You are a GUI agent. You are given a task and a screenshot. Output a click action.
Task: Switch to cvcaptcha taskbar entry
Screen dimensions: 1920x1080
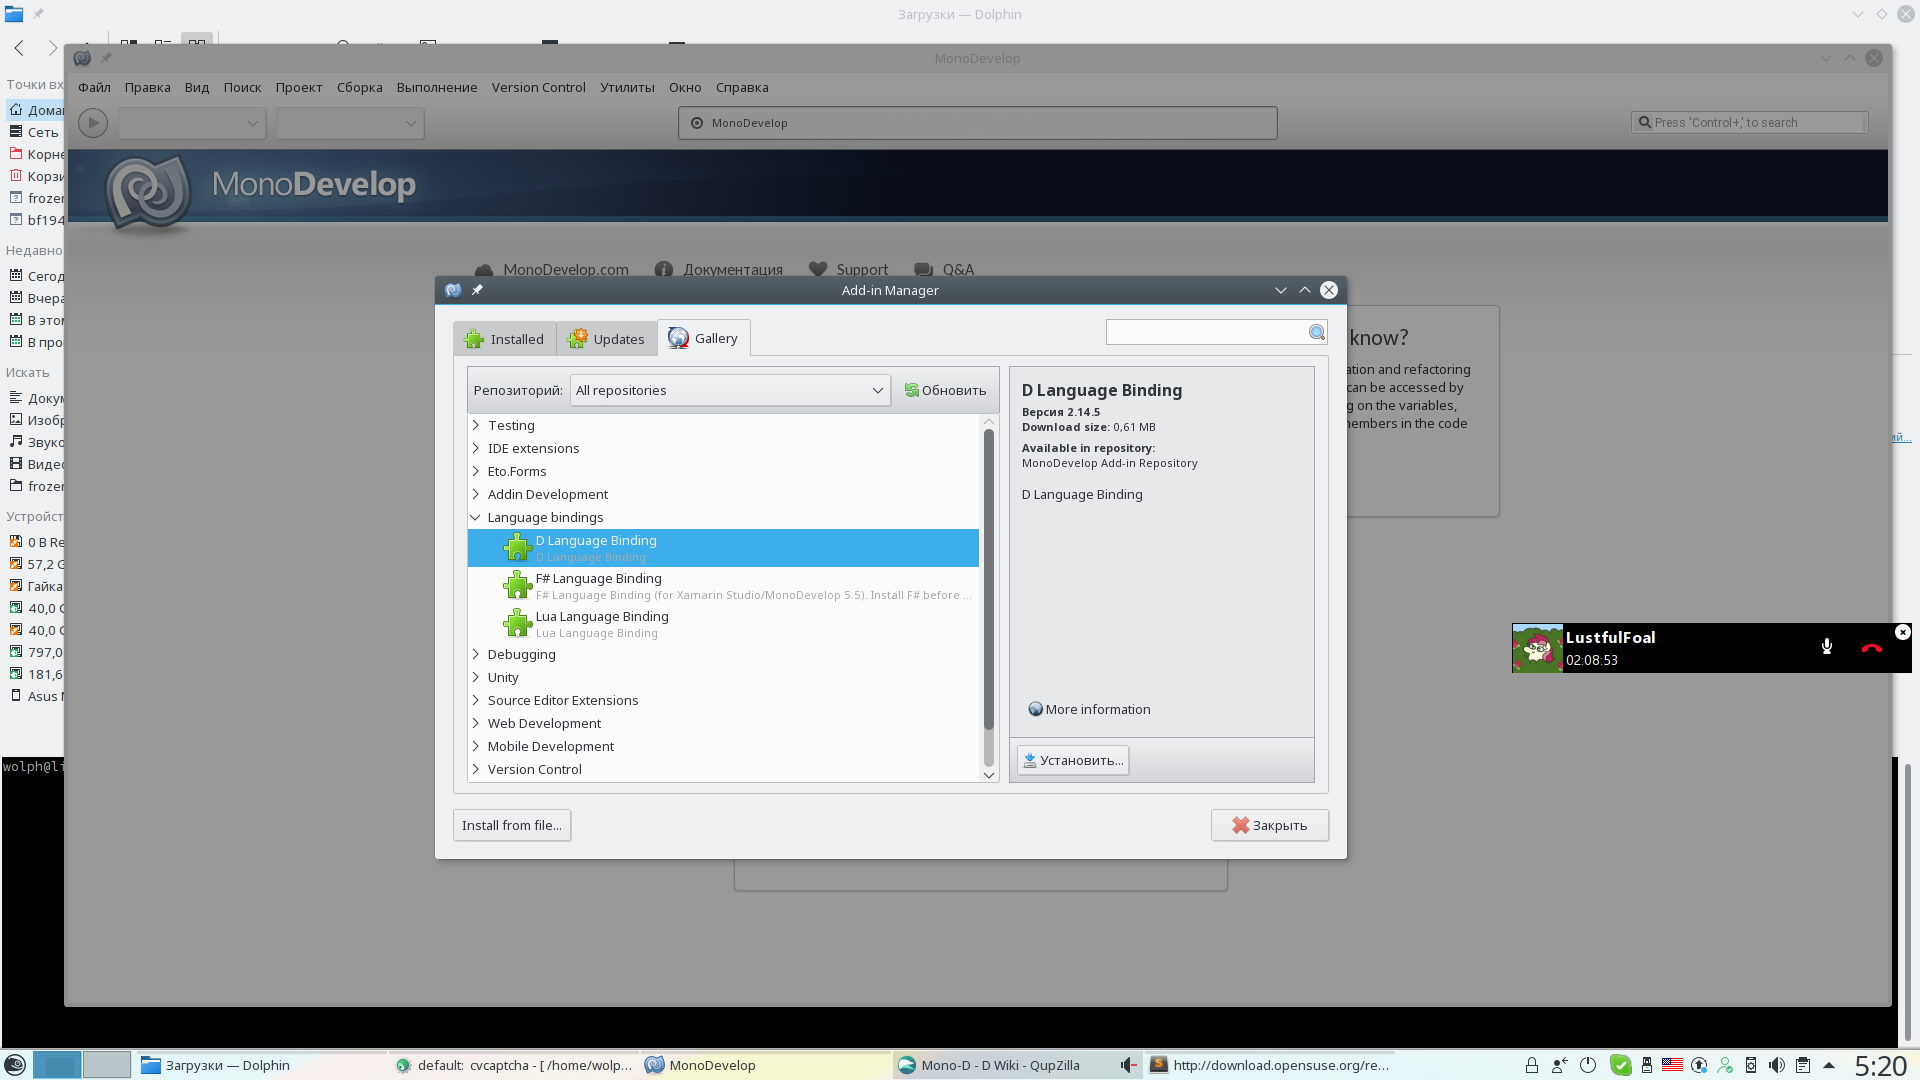coord(514,1065)
